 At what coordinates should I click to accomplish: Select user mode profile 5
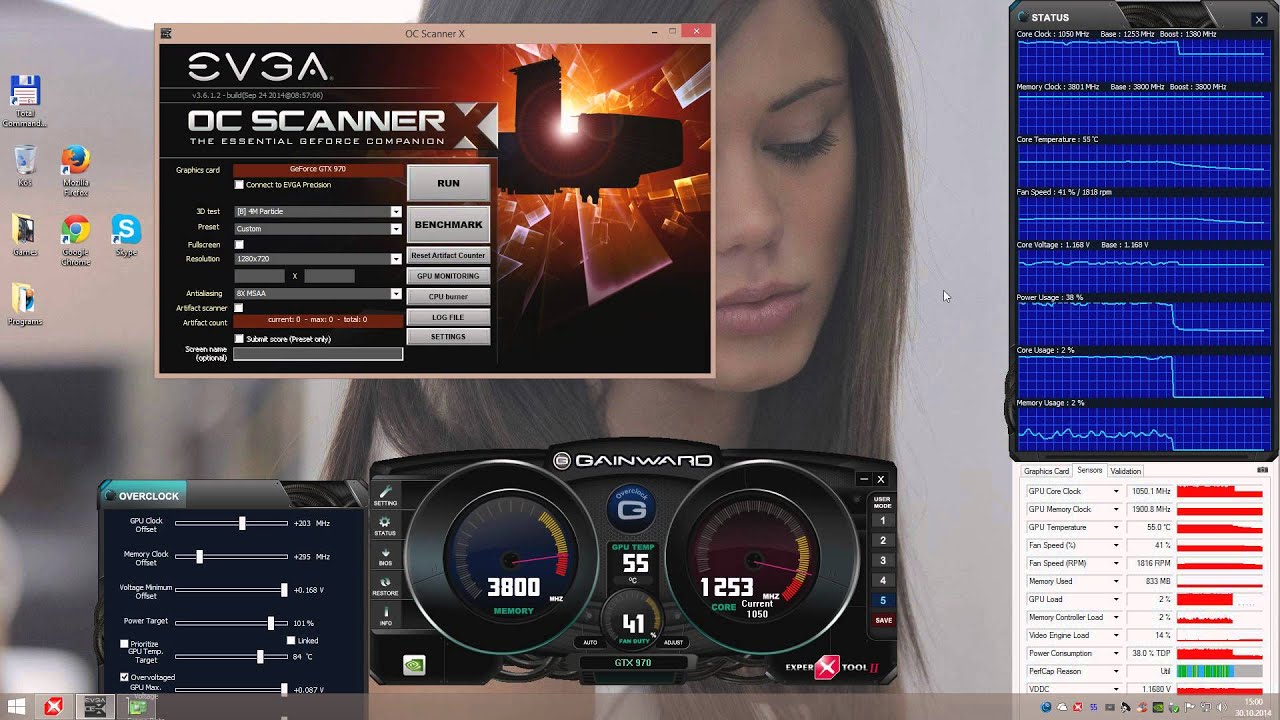tap(882, 600)
